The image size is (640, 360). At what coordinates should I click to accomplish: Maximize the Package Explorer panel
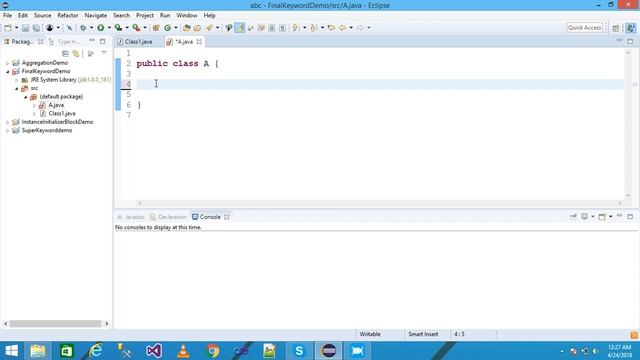(102, 41)
